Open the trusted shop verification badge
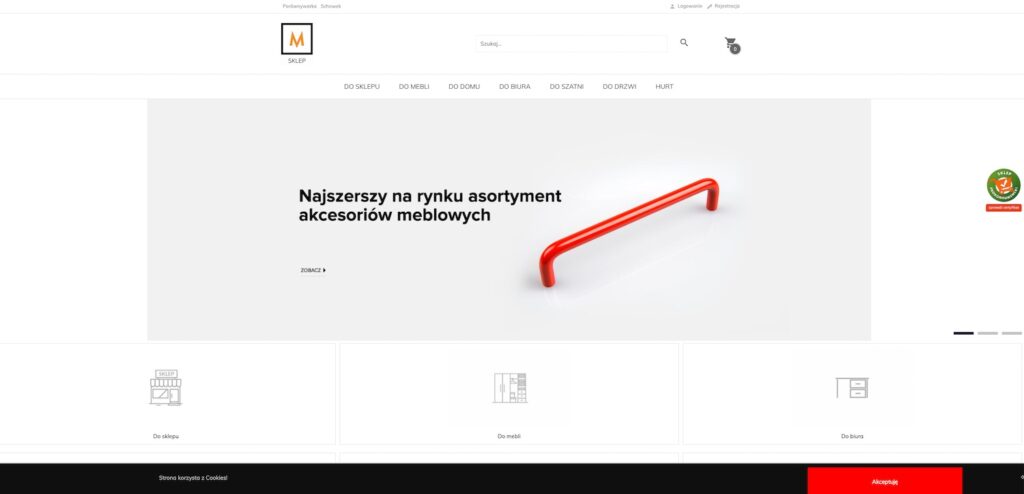 (1004, 189)
